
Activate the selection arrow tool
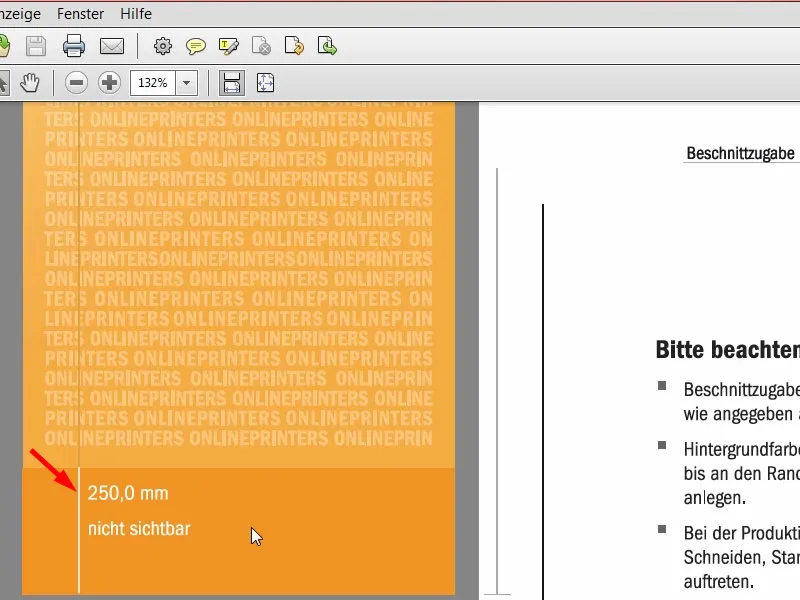click(x=4, y=83)
